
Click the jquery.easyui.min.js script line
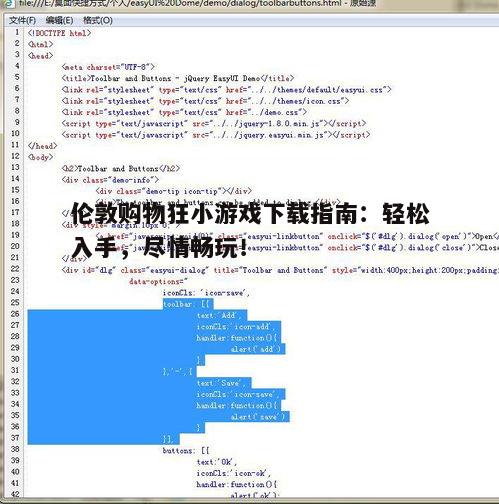(x=216, y=135)
